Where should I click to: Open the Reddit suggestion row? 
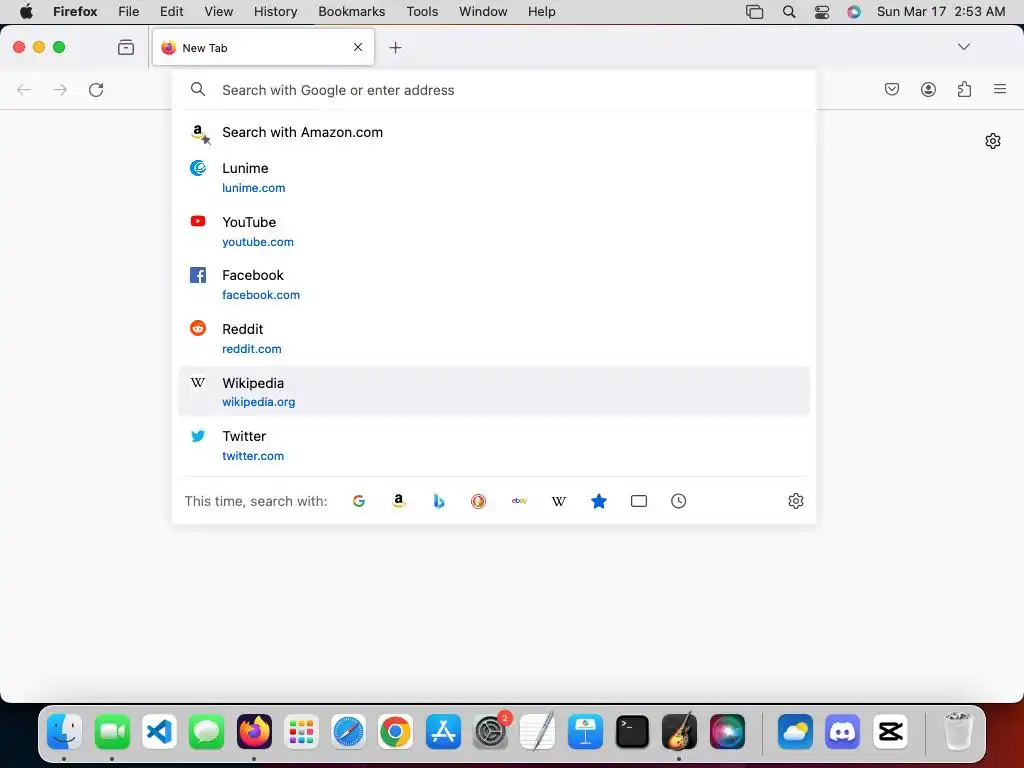pyautogui.click(x=494, y=338)
